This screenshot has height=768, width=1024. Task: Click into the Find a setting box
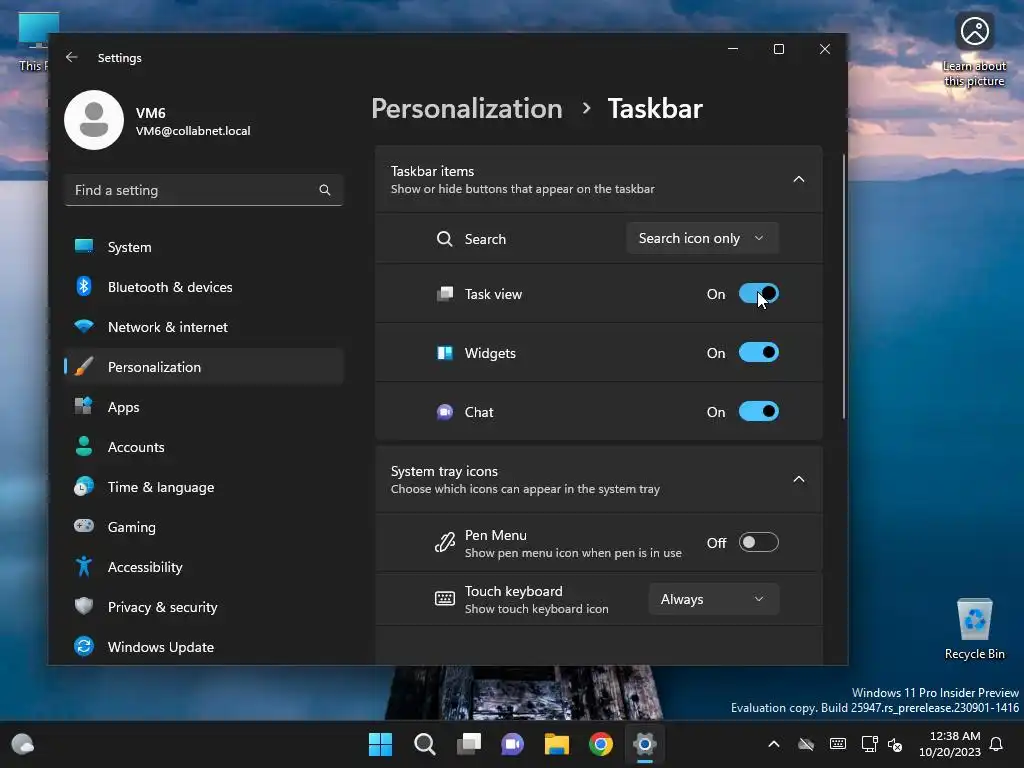click(204, 190)
